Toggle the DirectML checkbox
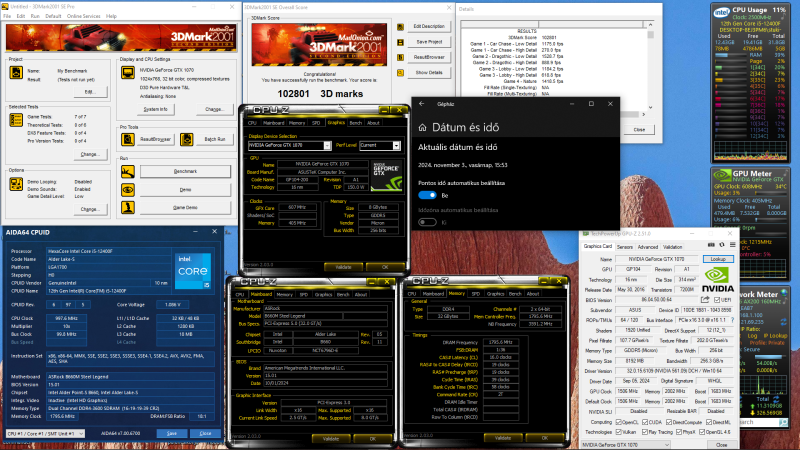 coord(709,422)
